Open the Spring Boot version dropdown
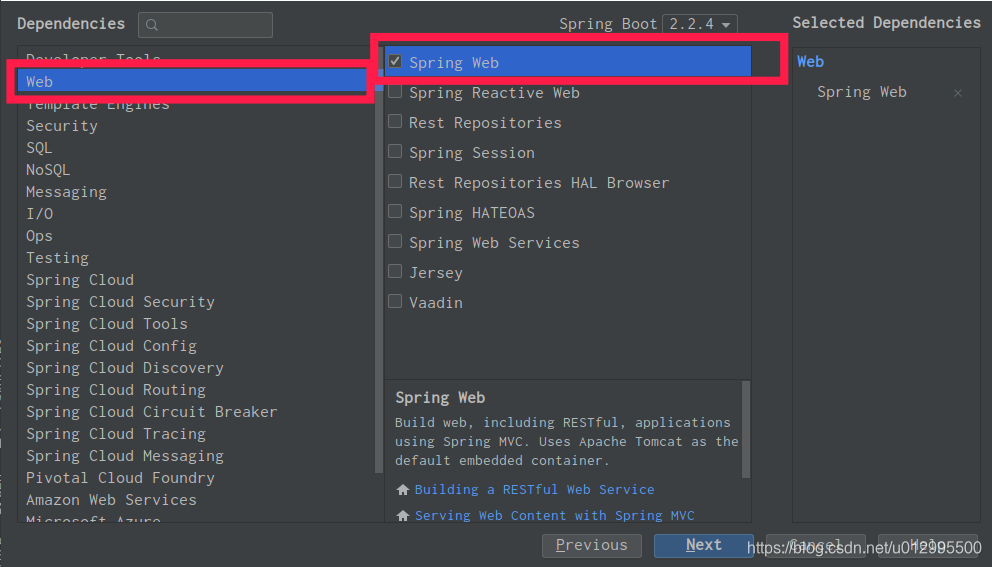This screenshot has height=567, width=992. point(700,24)
